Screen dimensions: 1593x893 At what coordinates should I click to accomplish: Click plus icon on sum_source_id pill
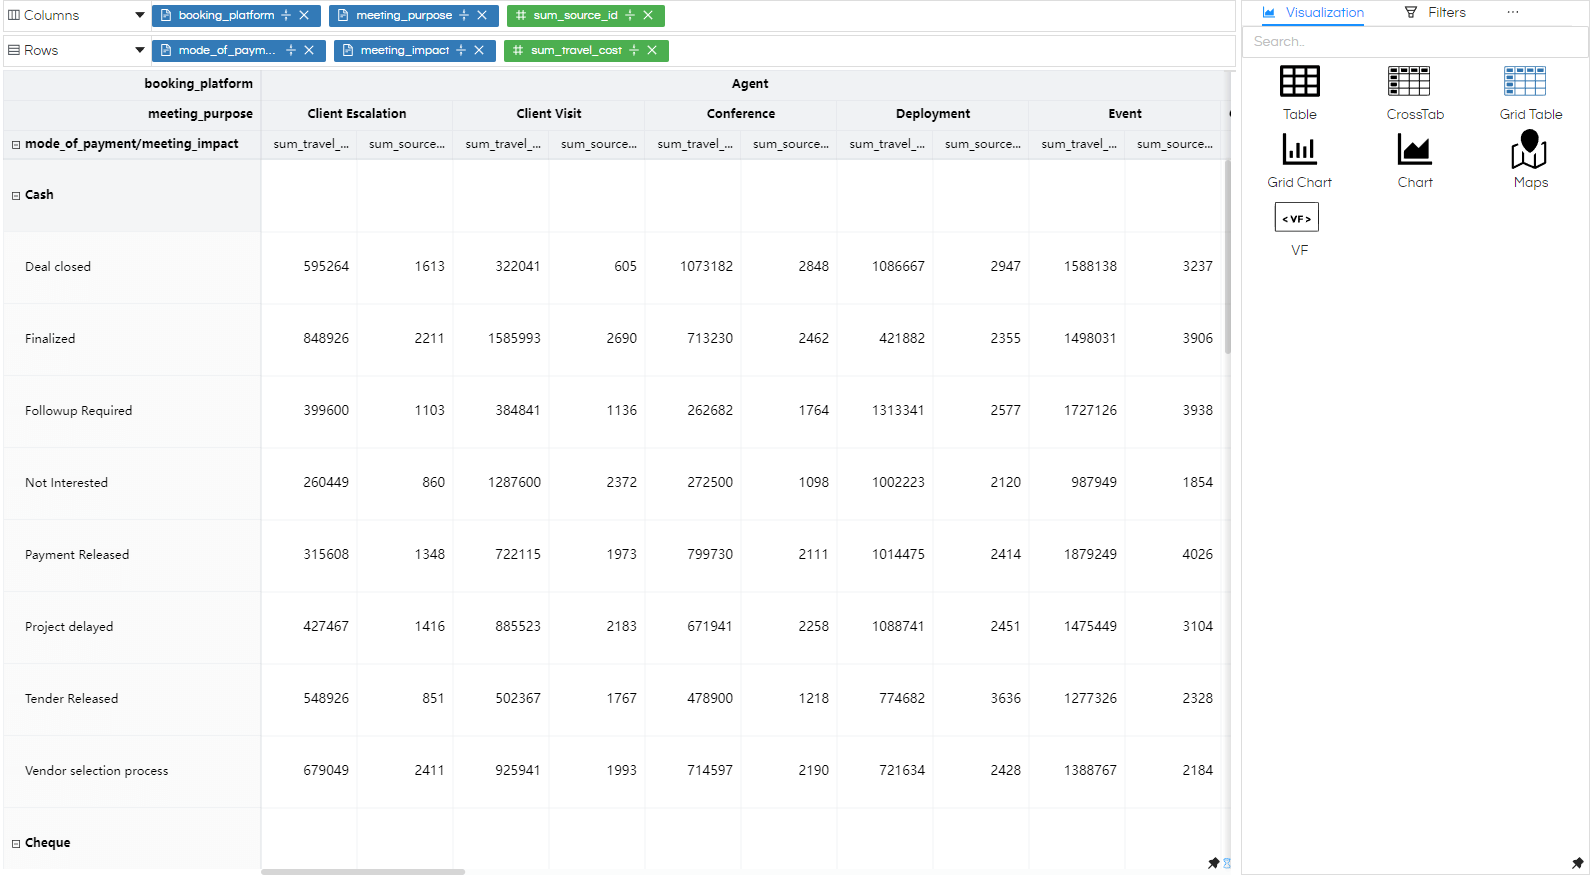tap(630, 16)
